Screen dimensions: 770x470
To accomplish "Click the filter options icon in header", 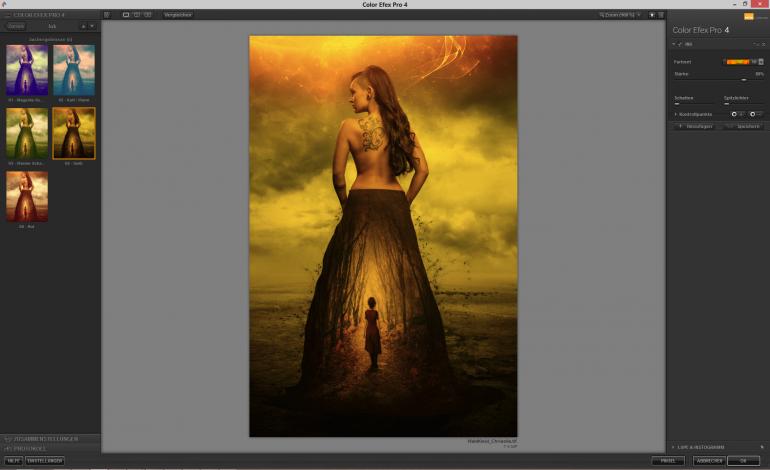I will pos(756,44).
